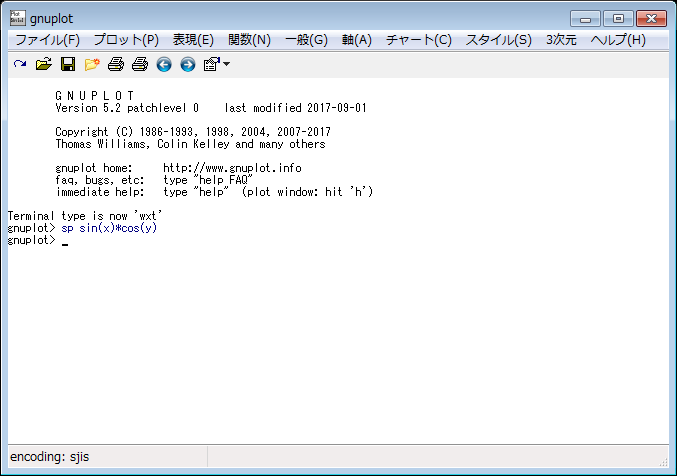Open the 3次元 menu
This screenshot has width=677, height=476.
[x=561, y=40]
